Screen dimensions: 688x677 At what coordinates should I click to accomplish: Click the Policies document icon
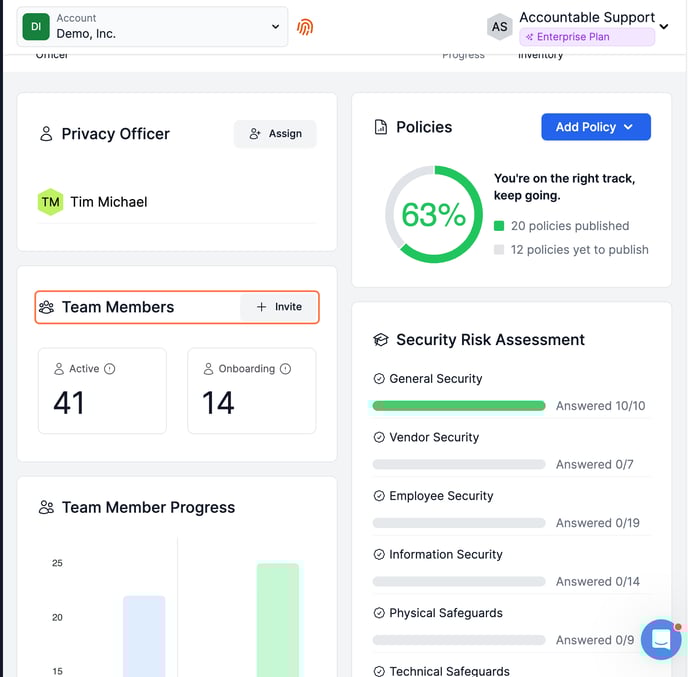click(380, 127)
